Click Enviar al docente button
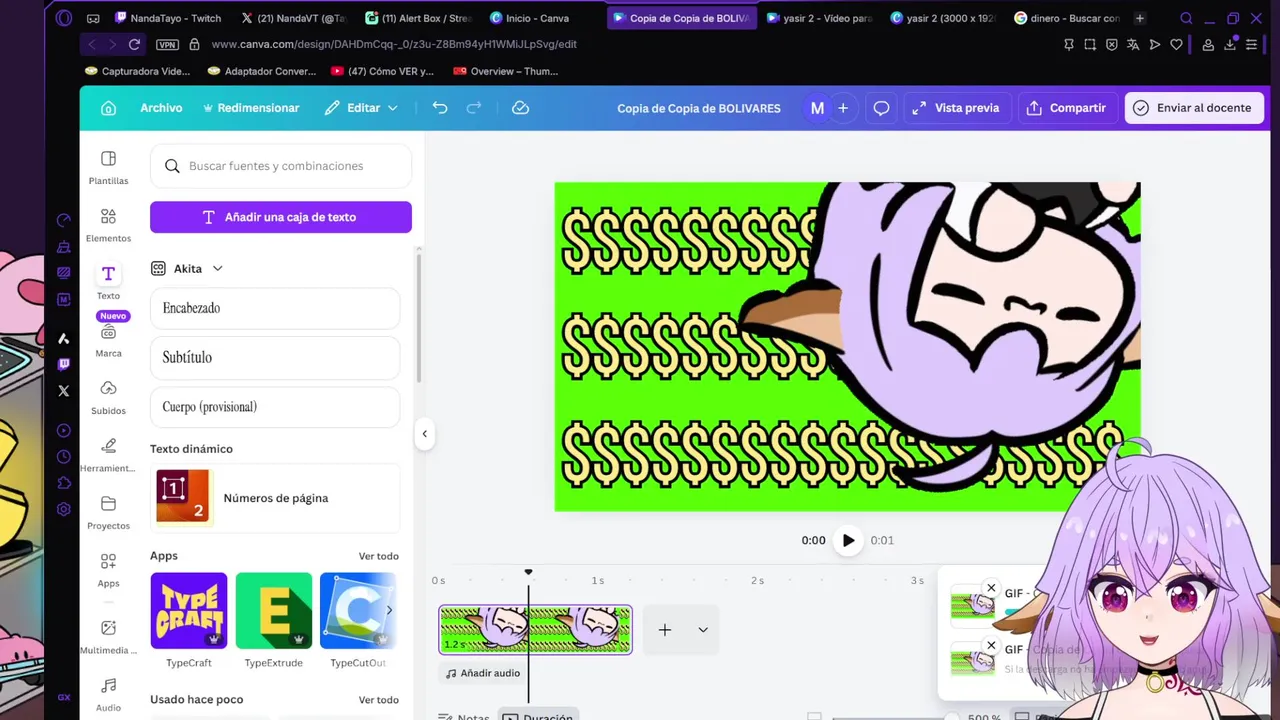The image size is (1280, 720). pyautogui.click(x=1192, y=108)
